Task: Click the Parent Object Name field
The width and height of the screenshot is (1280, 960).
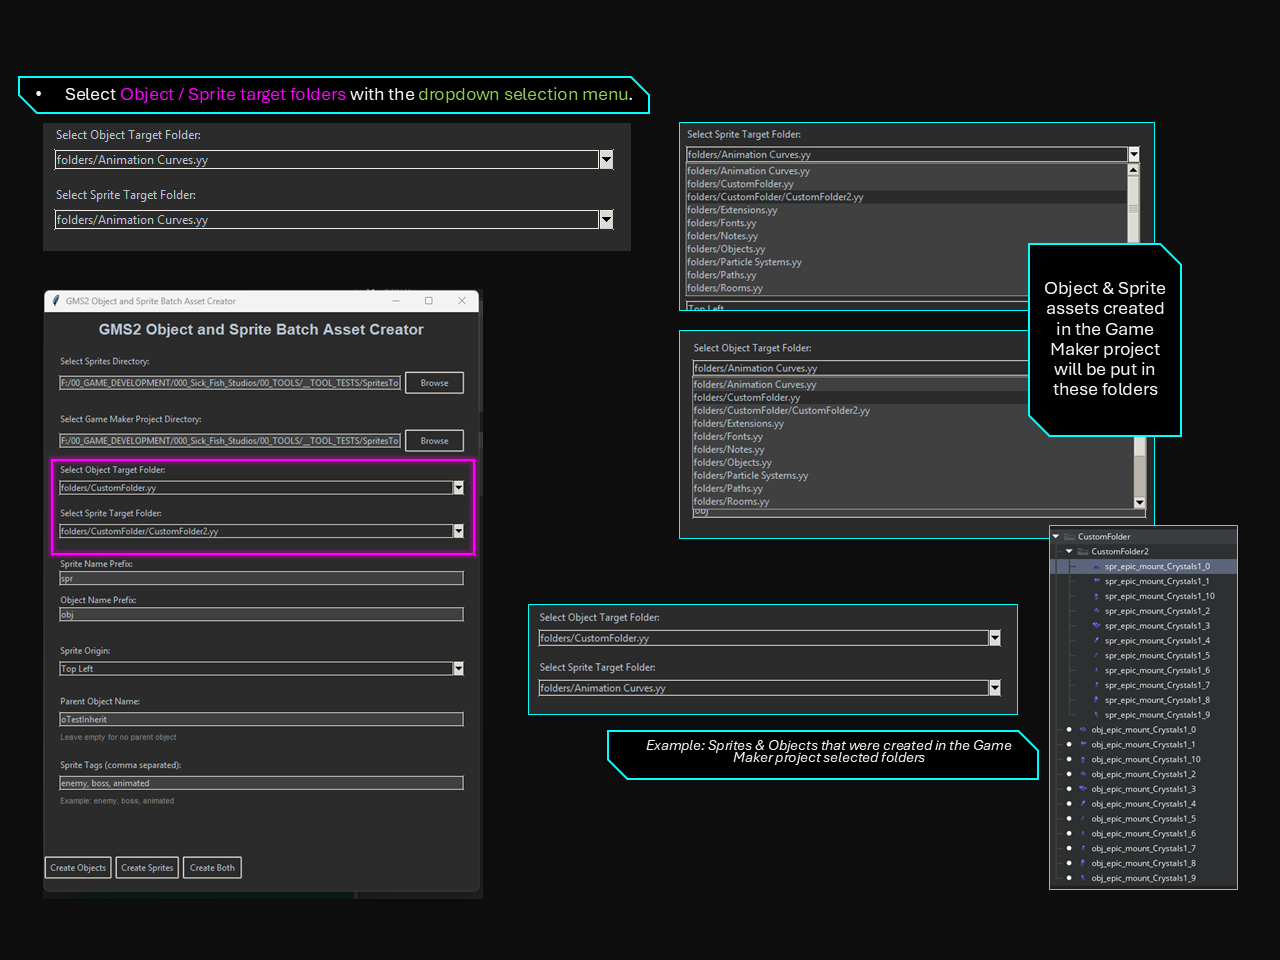Action: (261, 720)
